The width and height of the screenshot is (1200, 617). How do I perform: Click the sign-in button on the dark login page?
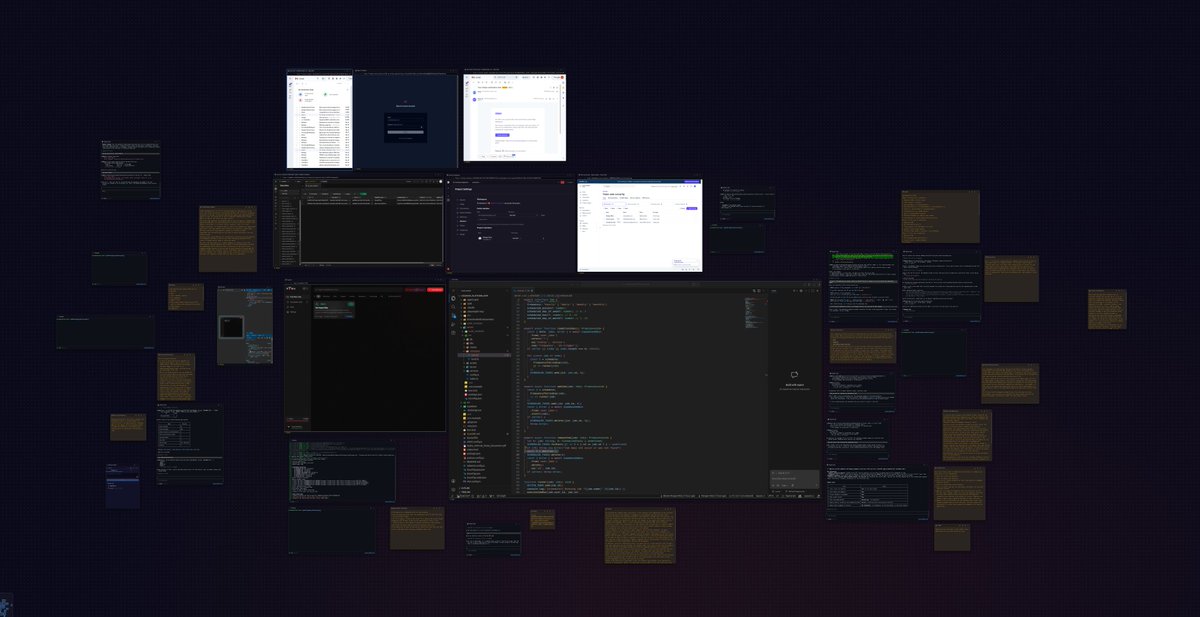tap(405, 132)
